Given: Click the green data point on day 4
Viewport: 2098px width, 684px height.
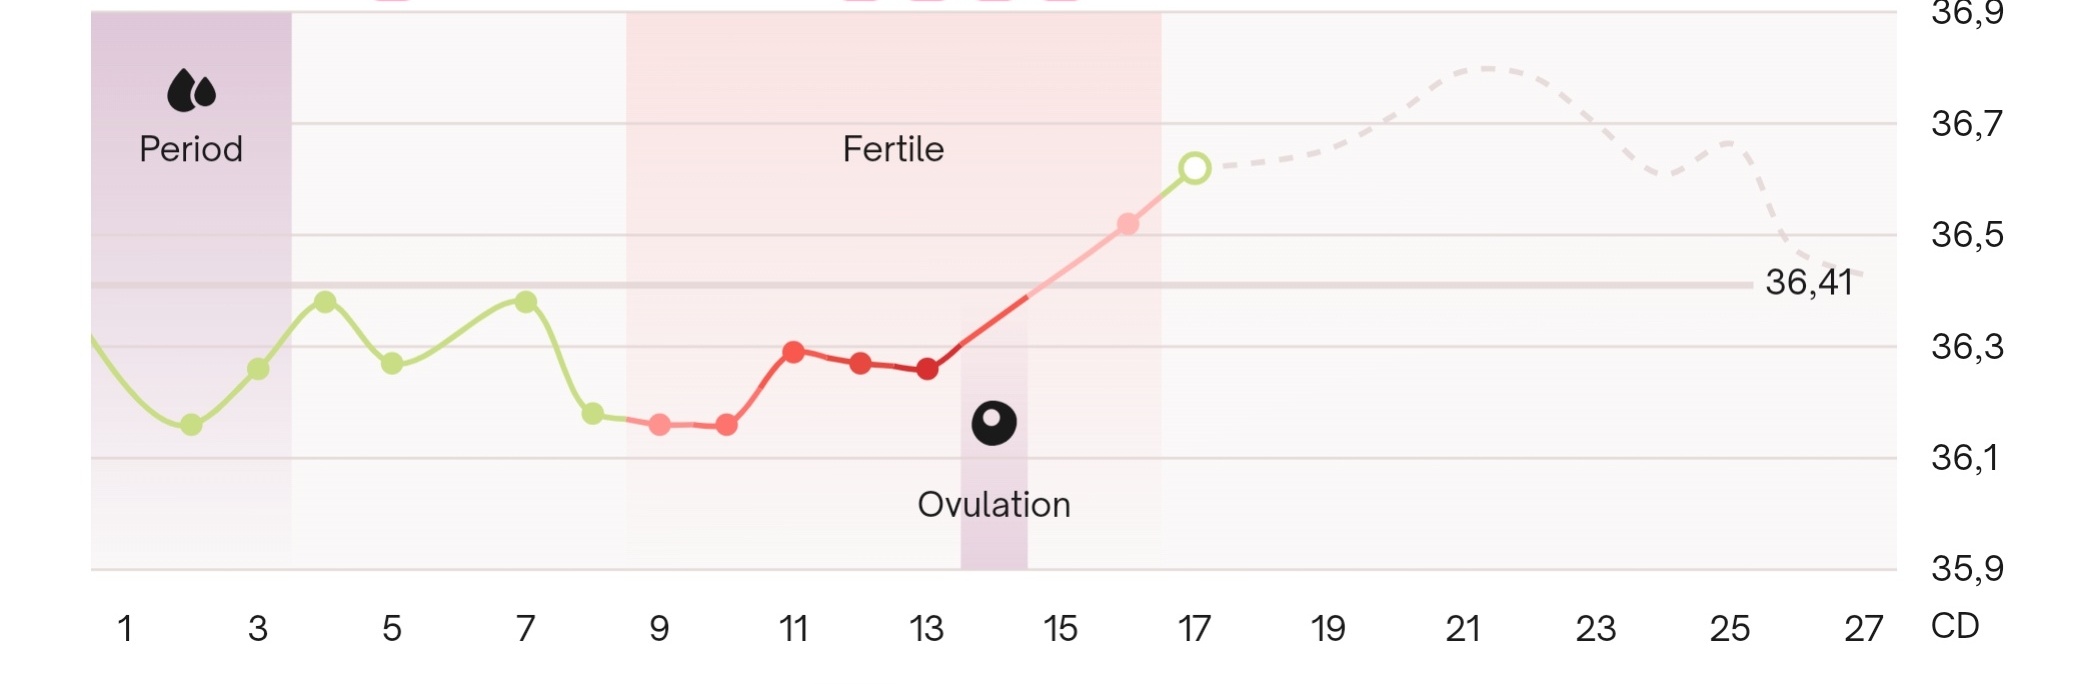Looking at the screenshot, I should (x=325, y=302).
